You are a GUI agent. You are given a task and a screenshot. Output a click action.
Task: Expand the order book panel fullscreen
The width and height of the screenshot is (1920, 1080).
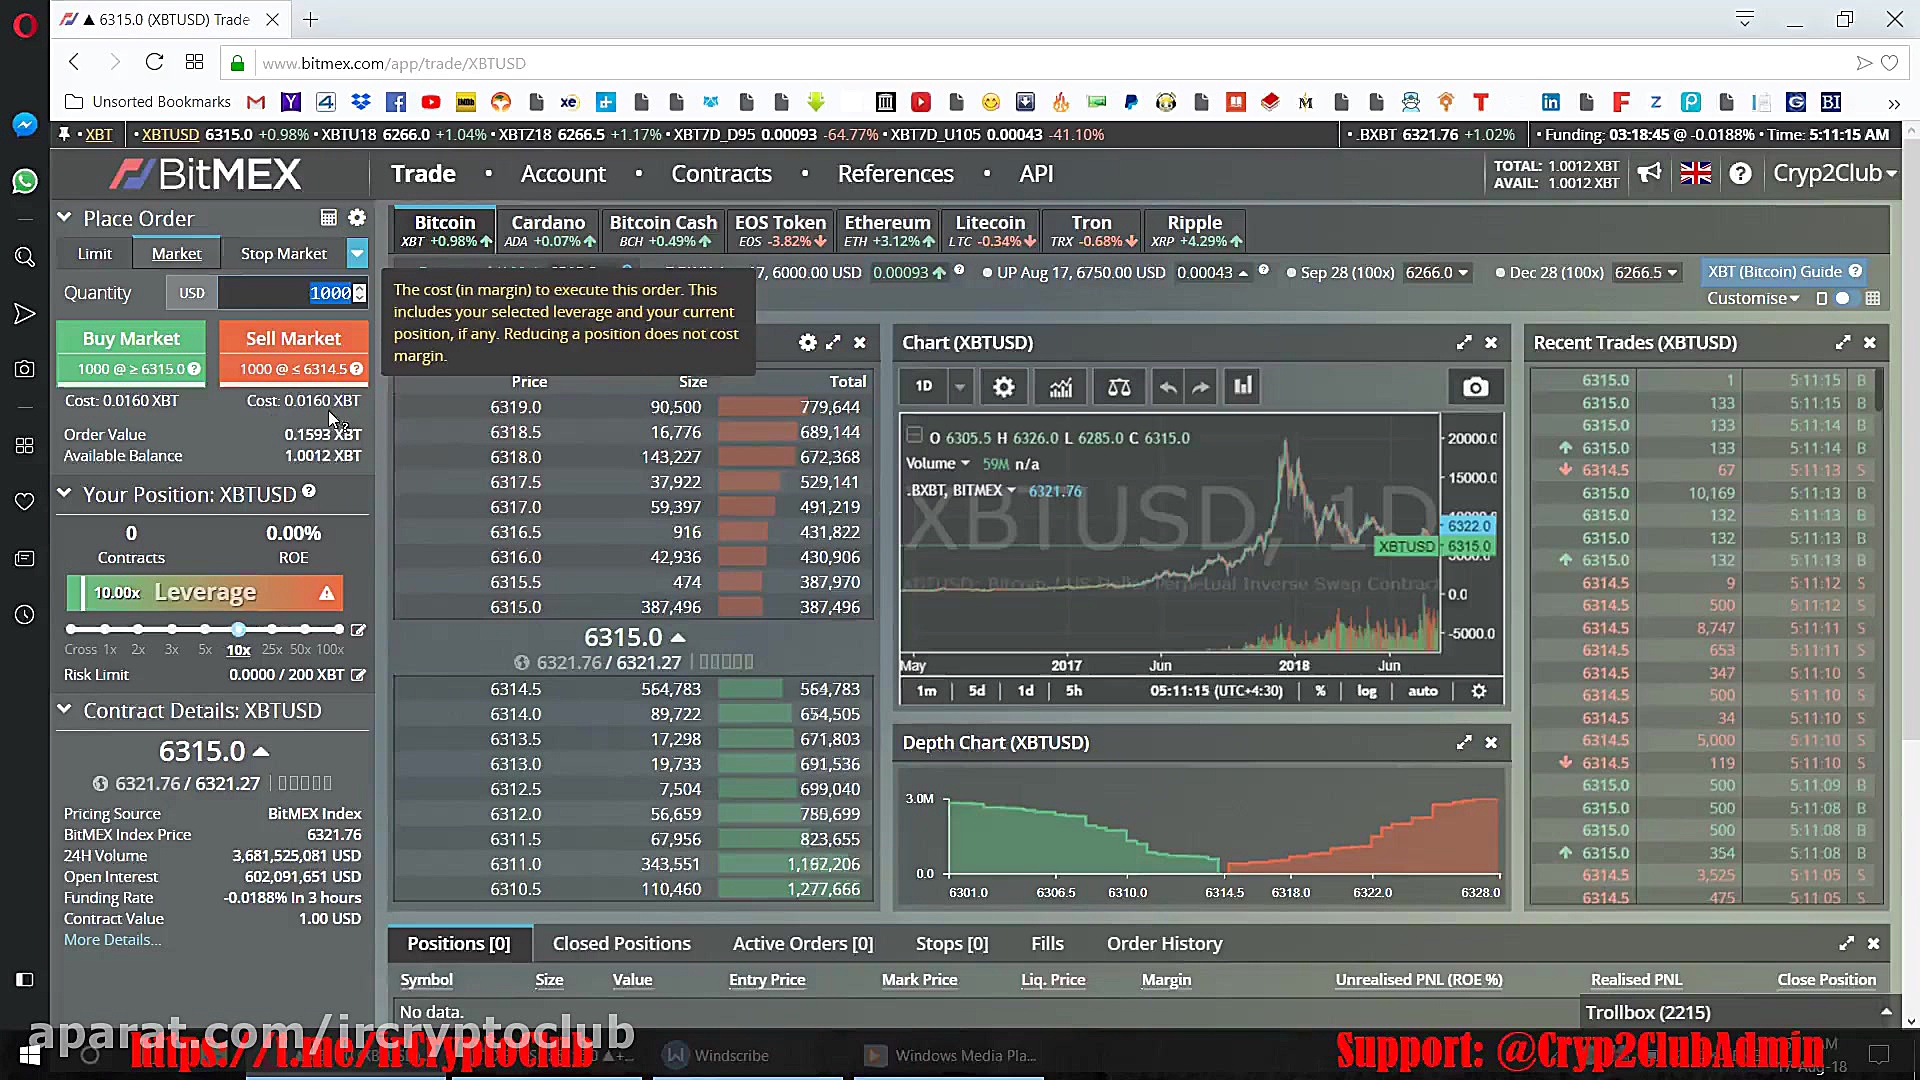tap(833, 343)
